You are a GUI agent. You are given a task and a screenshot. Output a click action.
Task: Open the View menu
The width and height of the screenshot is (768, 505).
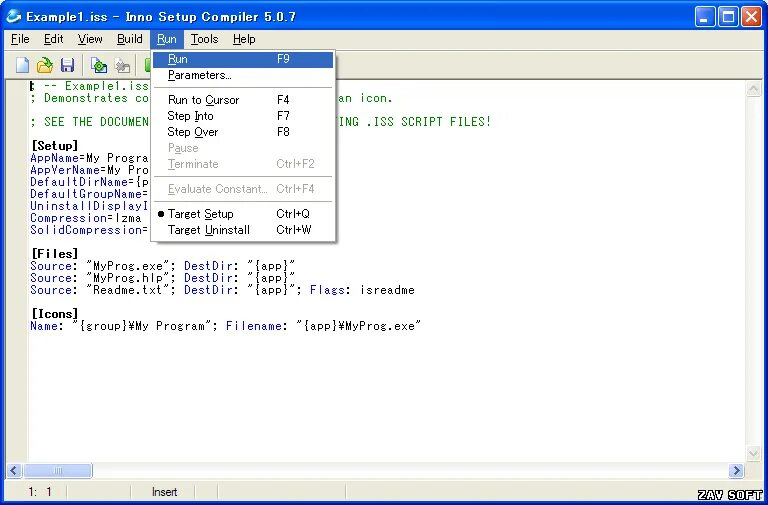[90, 39]
